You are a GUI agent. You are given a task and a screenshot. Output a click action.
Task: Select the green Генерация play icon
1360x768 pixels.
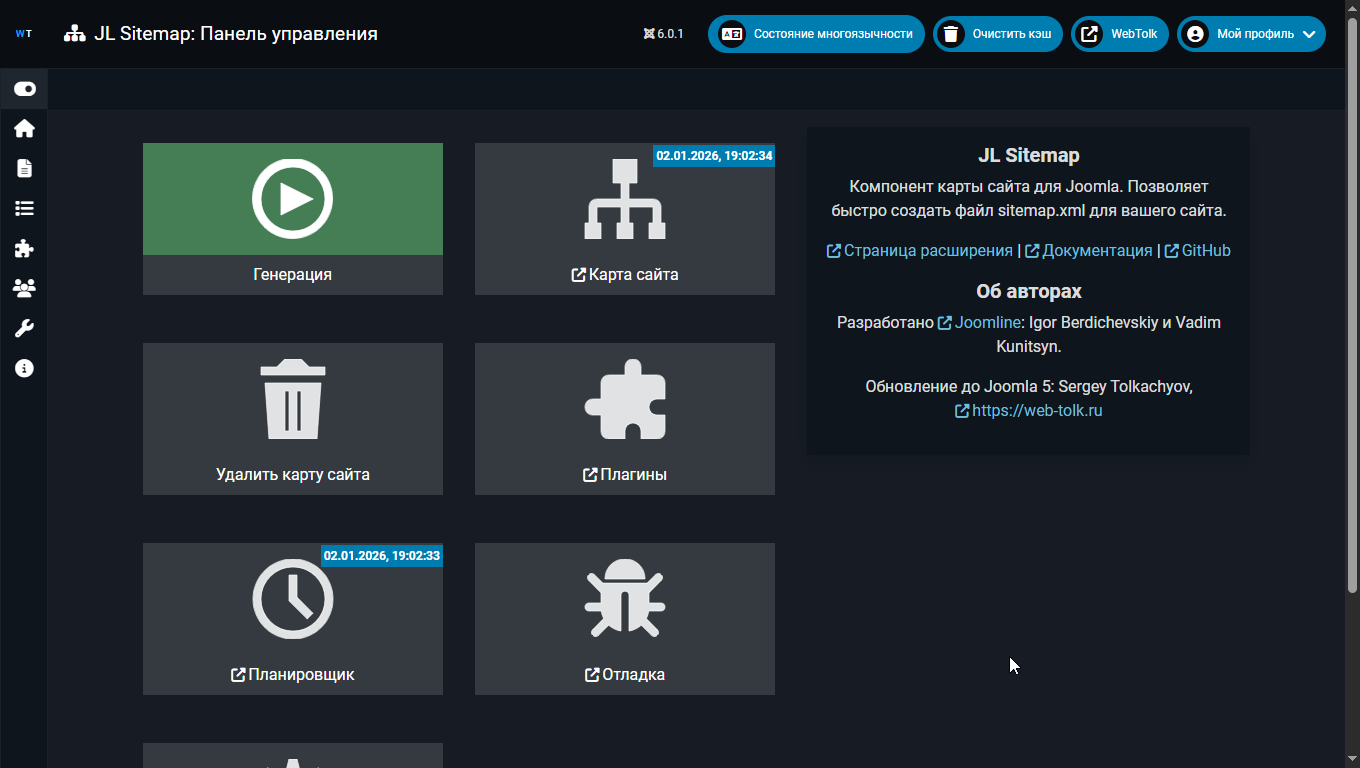pos(292,198)
